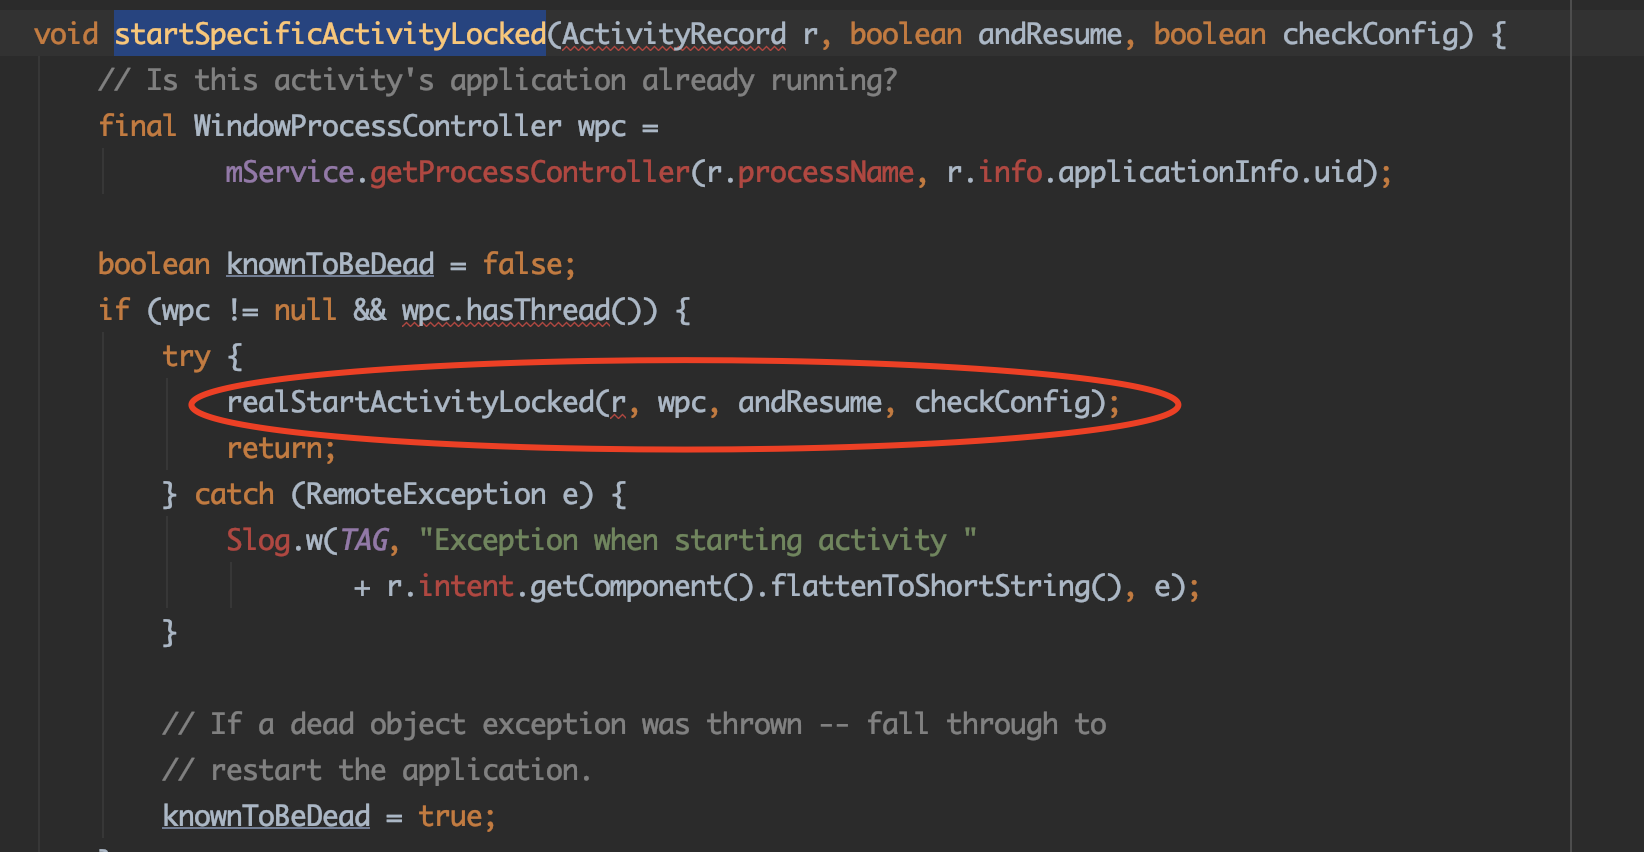Viewport: 1644px width, 852px height.
Task: Click the intent field on r
Action: coord(466,586)
